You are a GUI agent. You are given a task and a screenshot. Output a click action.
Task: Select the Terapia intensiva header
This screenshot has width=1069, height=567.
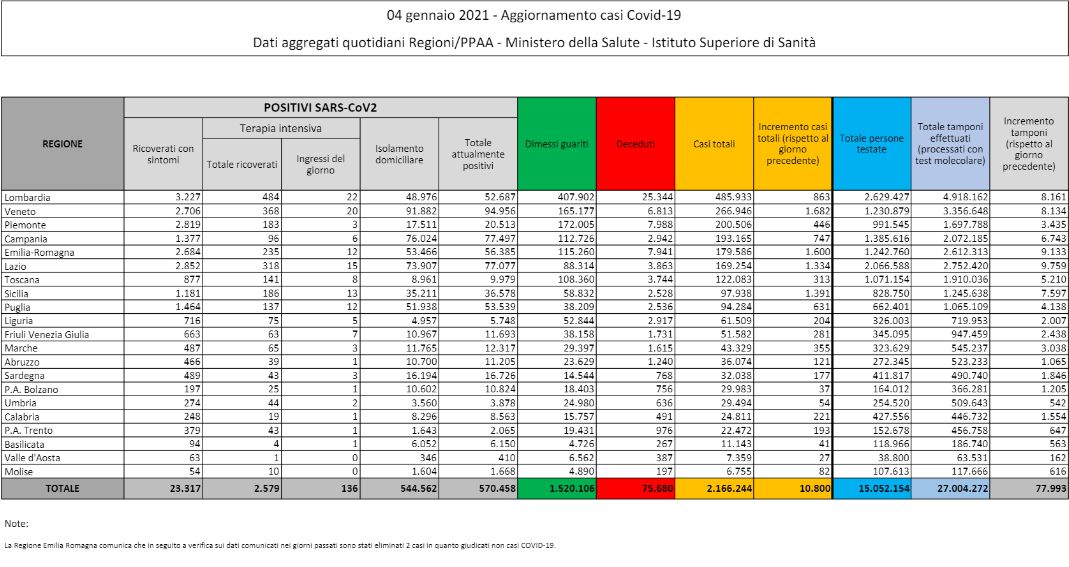281,128
